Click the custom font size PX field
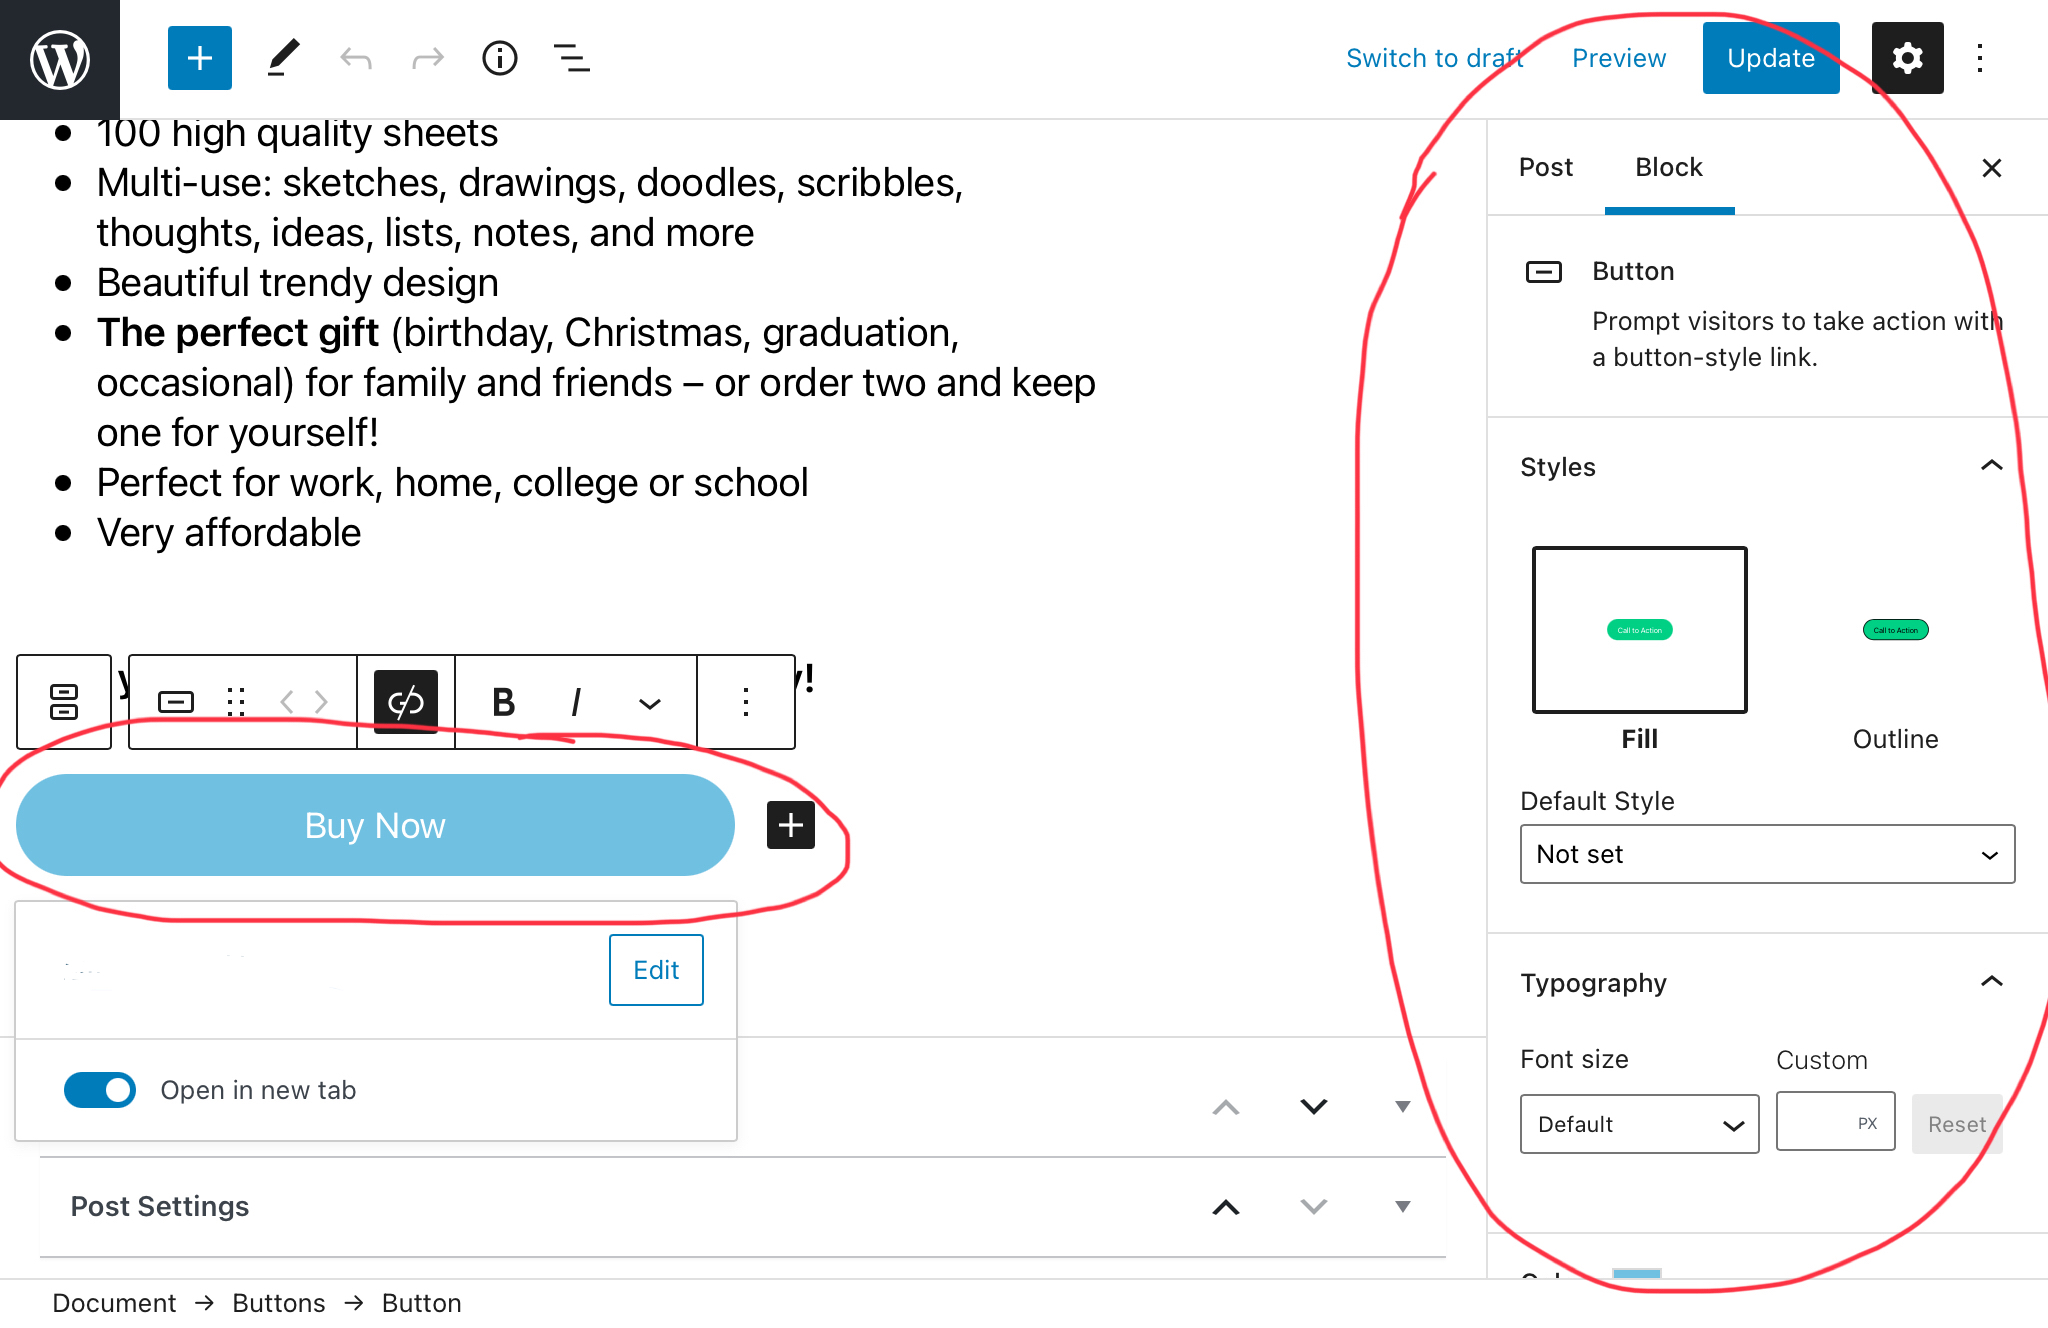2048x1328 pixels. pos(1820,1122)
